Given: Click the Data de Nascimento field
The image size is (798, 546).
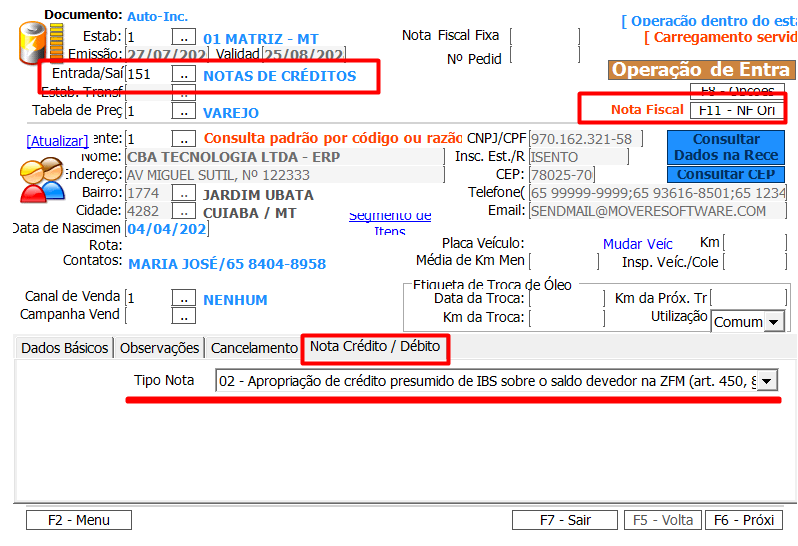Looking at the screenshot, I should click(x=167, y=229).
